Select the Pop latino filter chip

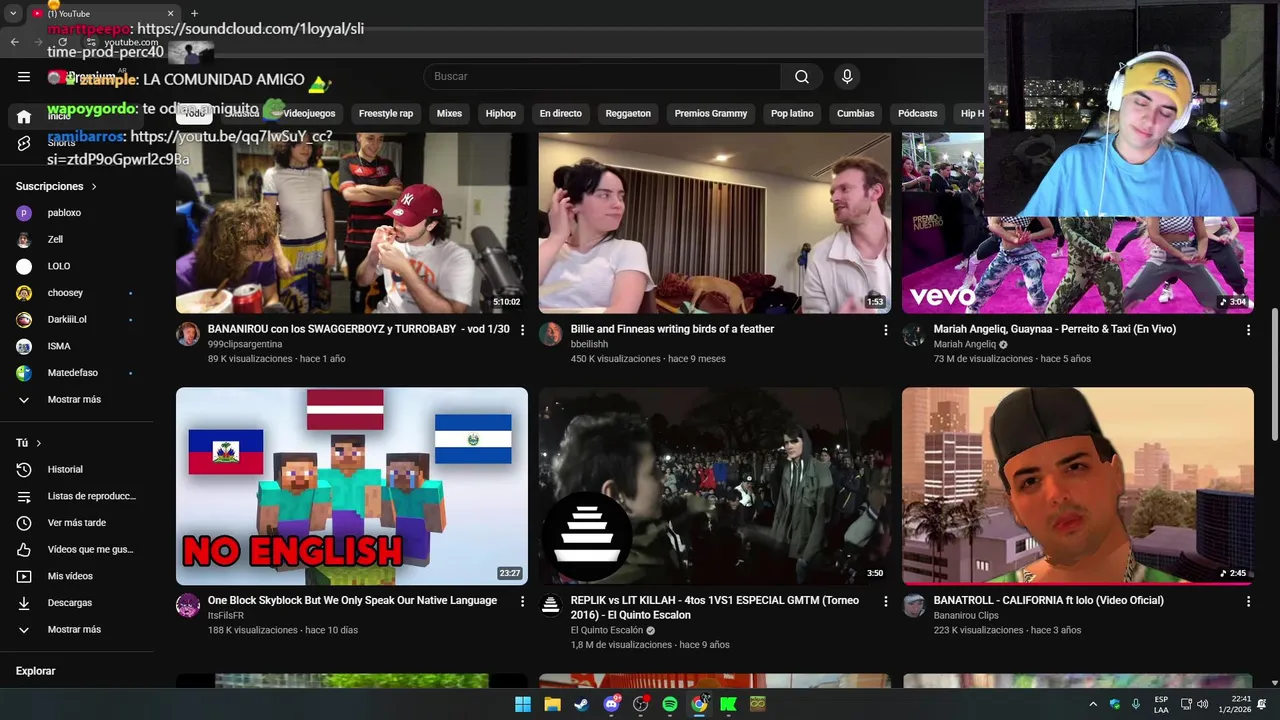pyautogui.click(x=792, y=114)
